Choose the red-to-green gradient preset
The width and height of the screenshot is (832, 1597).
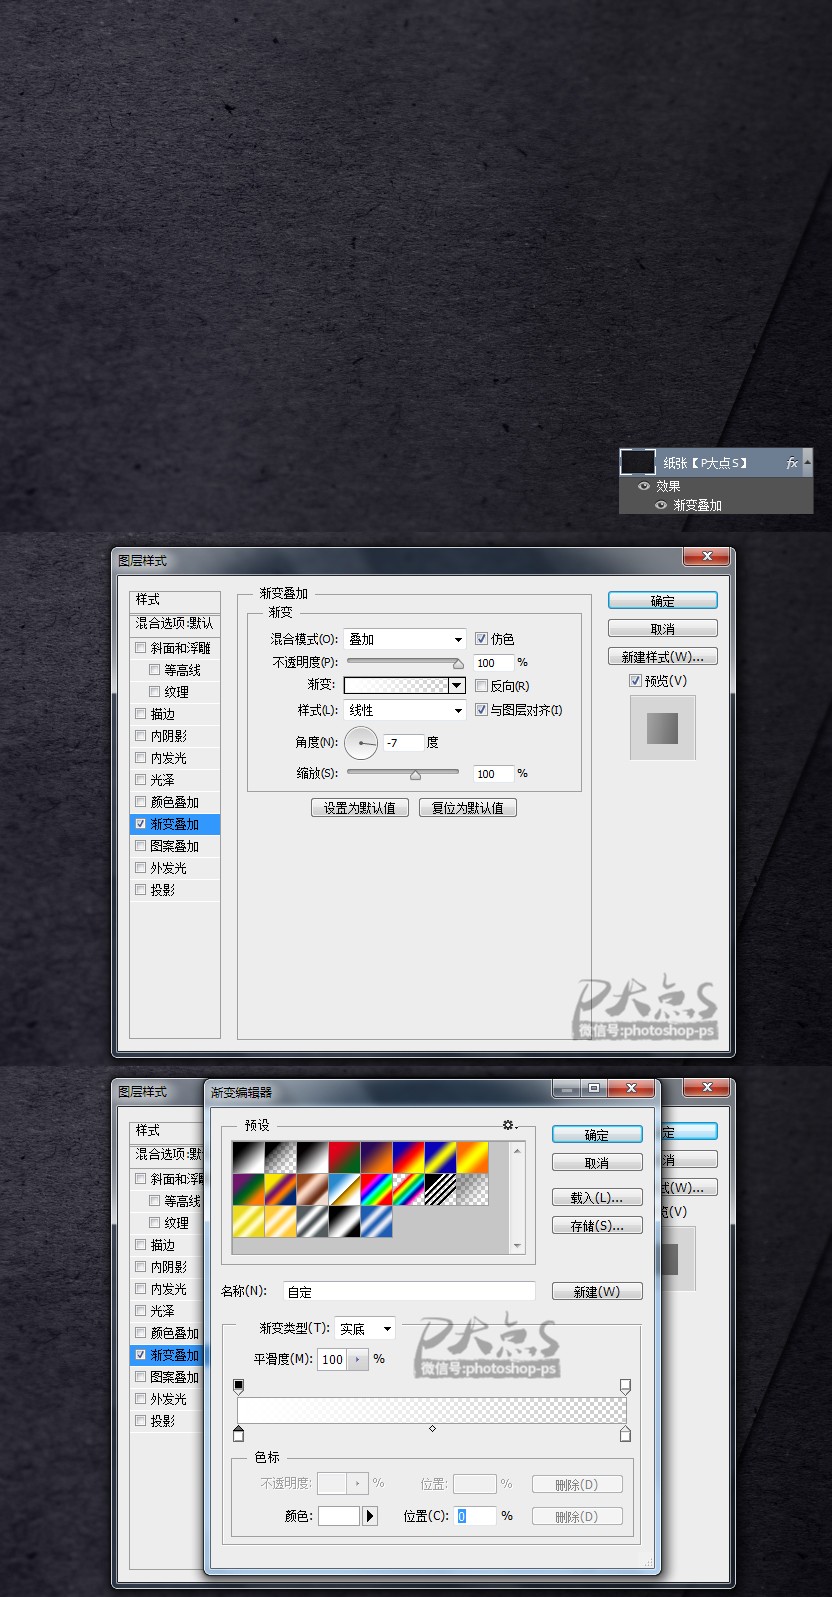pyautogui.click(x=345, y=1157)
